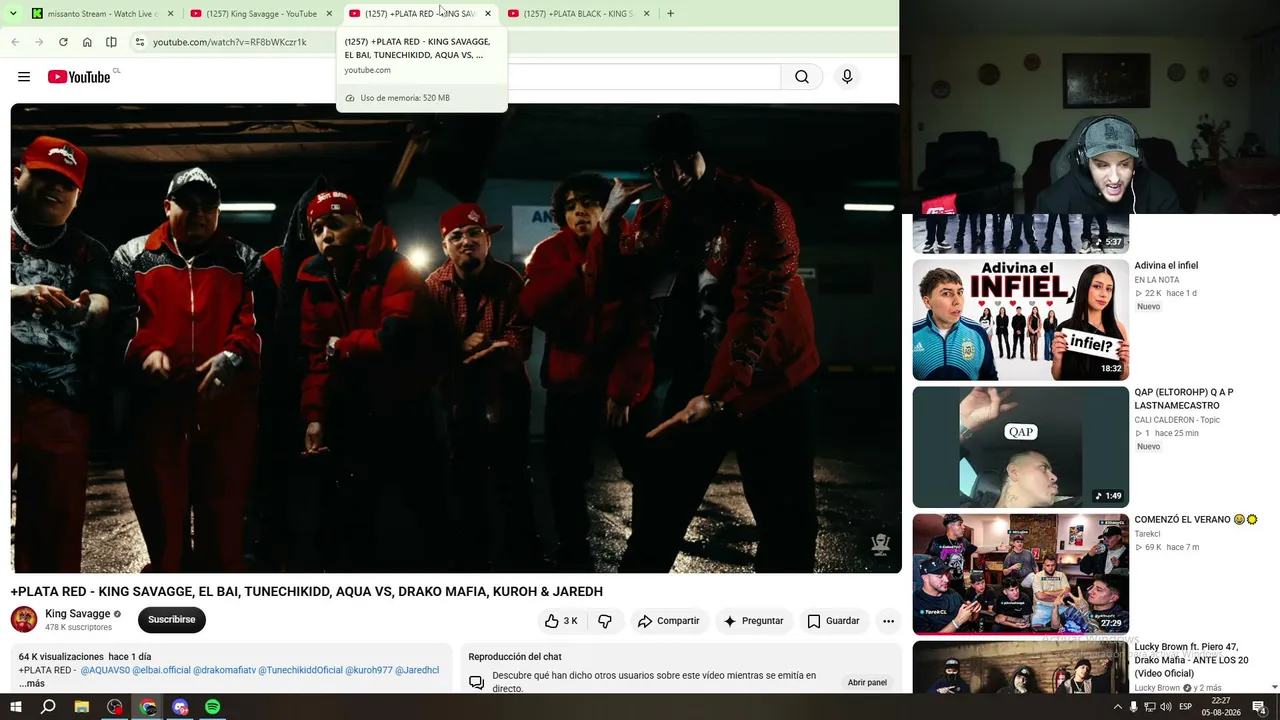View site information for youtube.com
Image resolution: width=1280 pixels, height=720 pixels.
(140, 42)
